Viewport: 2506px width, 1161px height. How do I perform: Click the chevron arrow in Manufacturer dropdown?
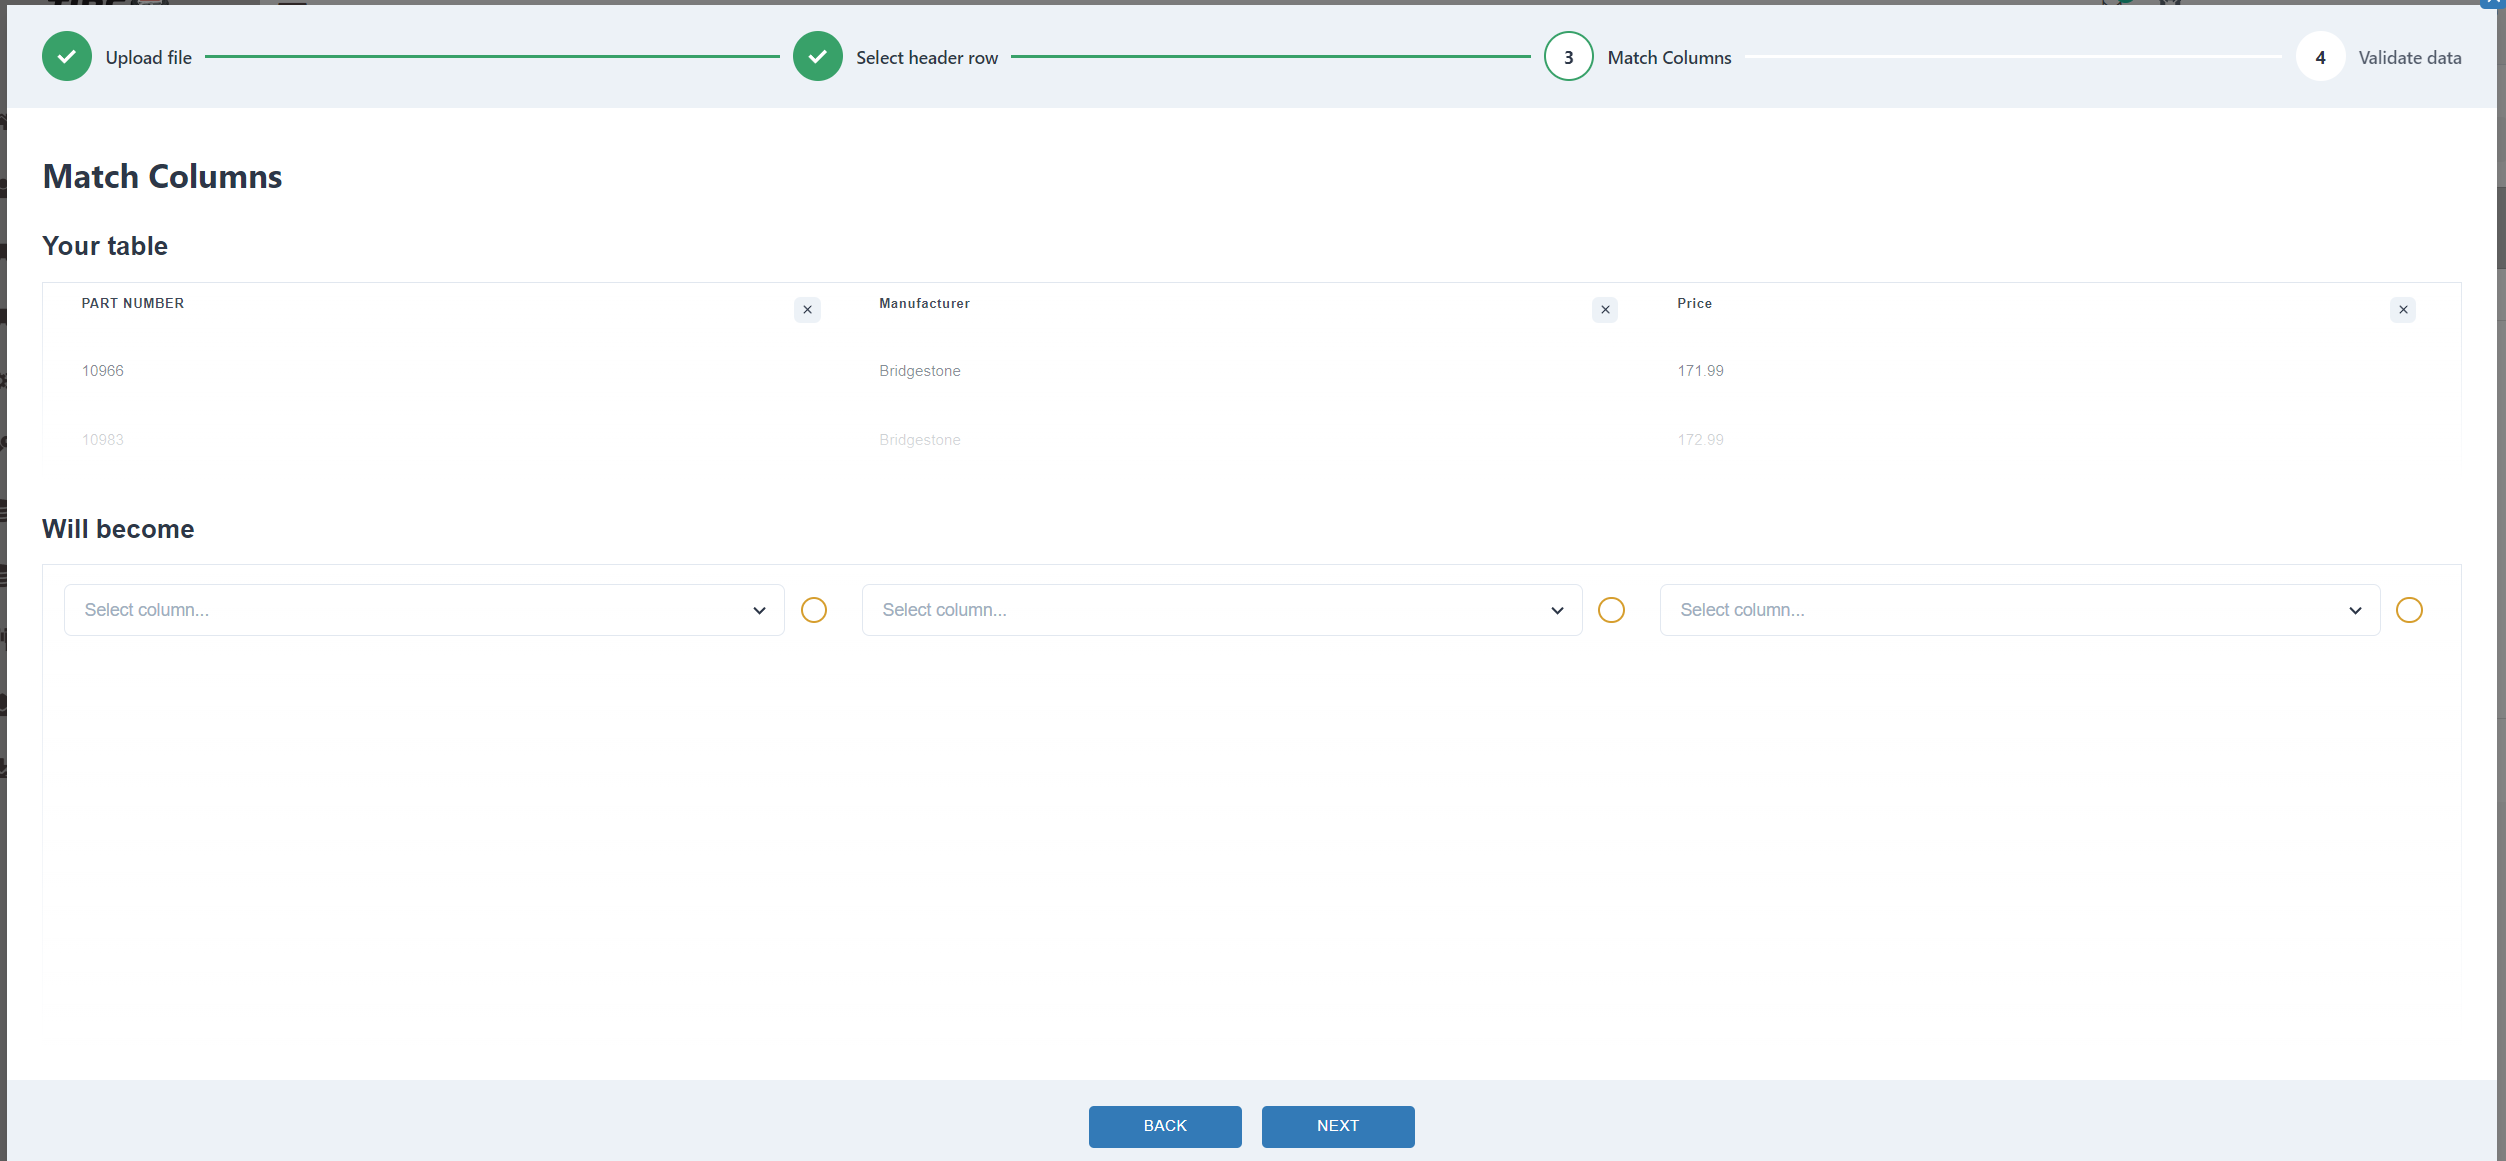(x=1556, y=610)
